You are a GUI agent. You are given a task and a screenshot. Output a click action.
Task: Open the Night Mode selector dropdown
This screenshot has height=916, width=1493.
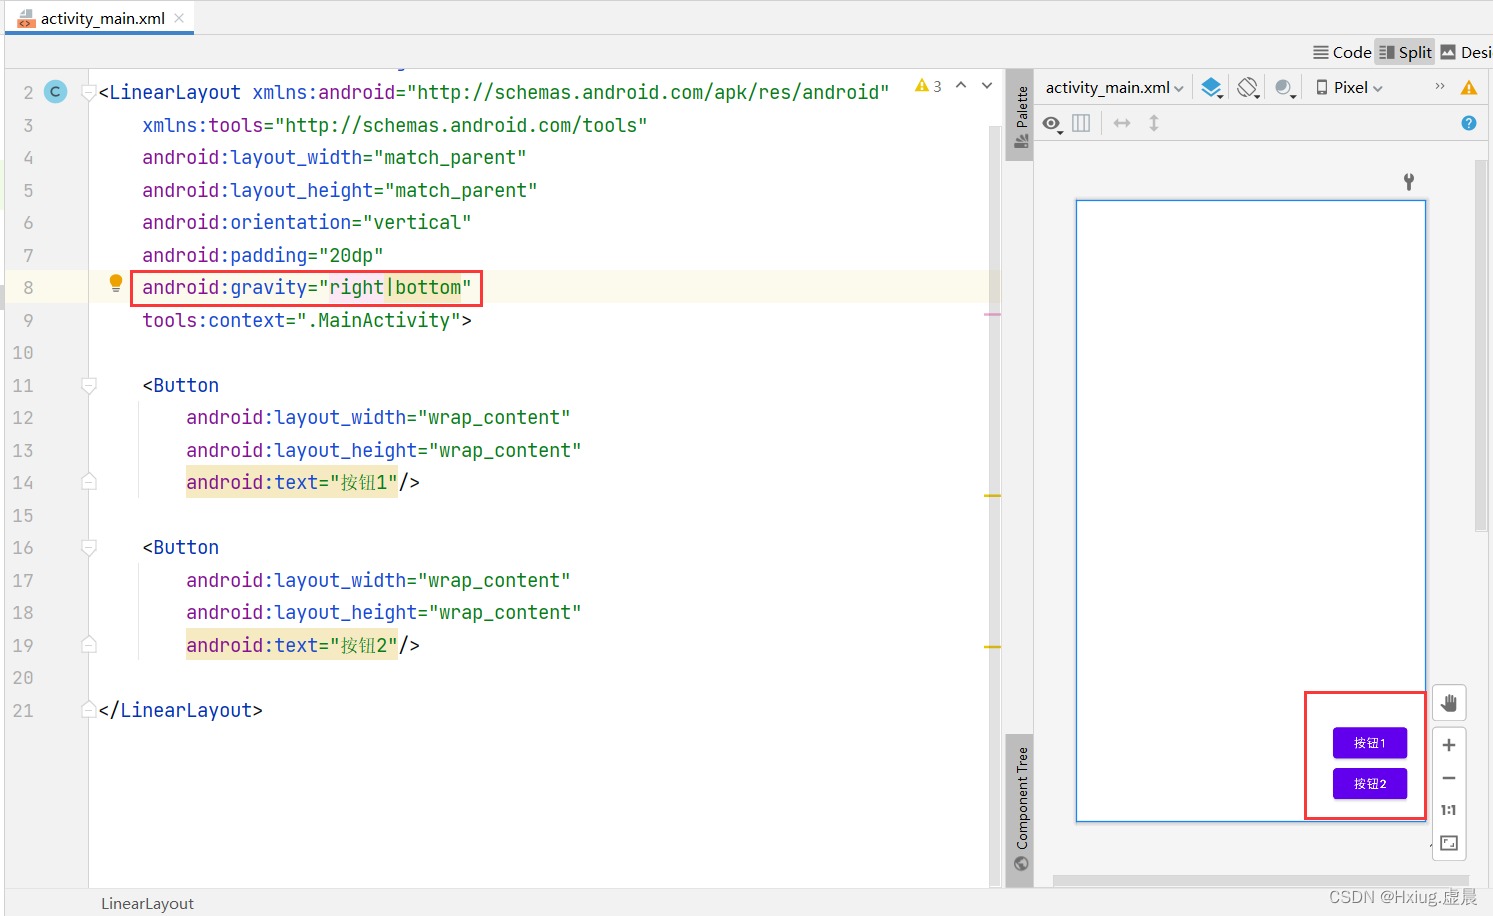(1285, 88)
